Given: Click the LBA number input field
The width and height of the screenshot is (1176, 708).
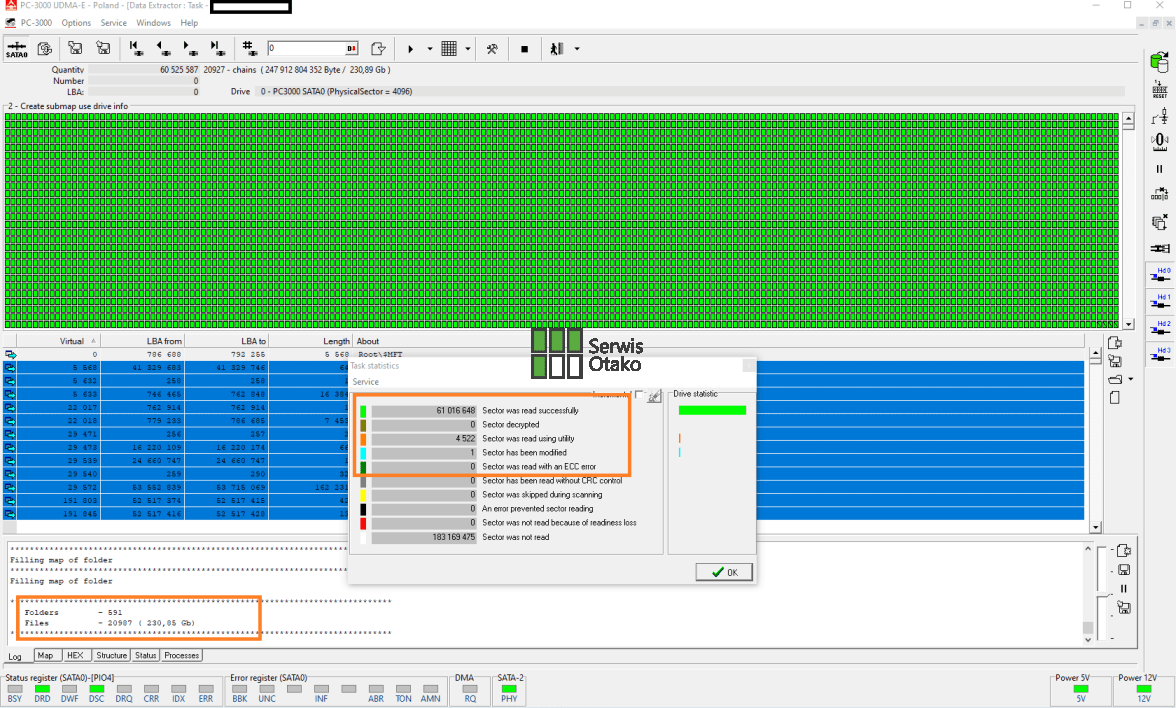Looking at the screenshot, I should click(306, 48).
